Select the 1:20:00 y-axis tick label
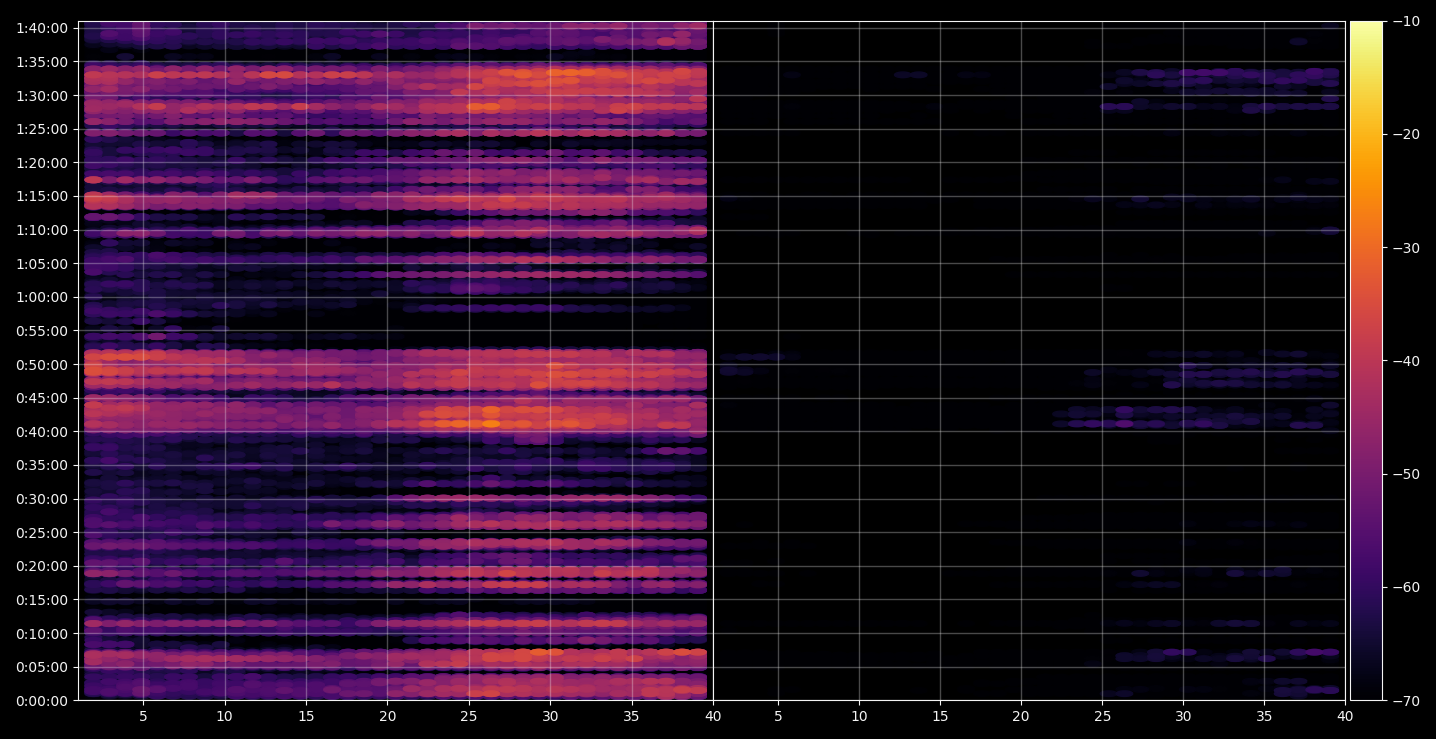The width and height of the screenshot is (1436, 739). [x=42, y=163]
